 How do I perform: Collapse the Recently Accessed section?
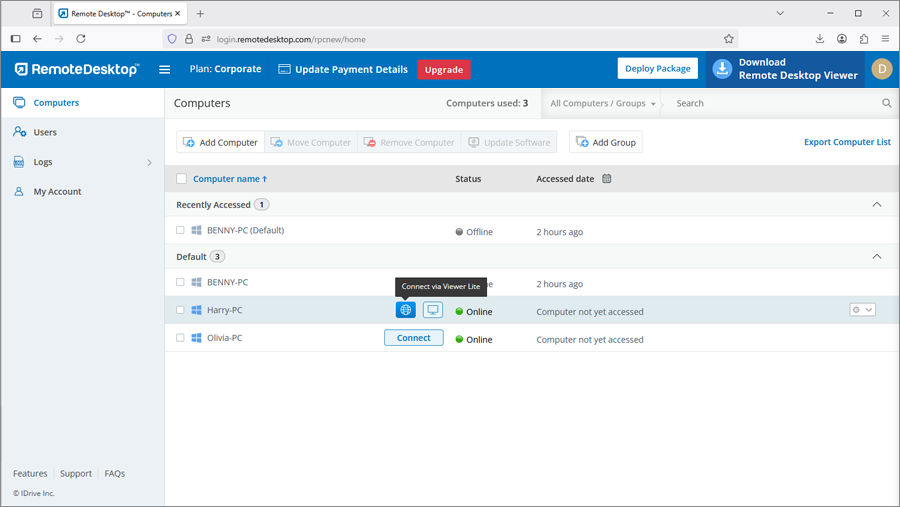877,204
